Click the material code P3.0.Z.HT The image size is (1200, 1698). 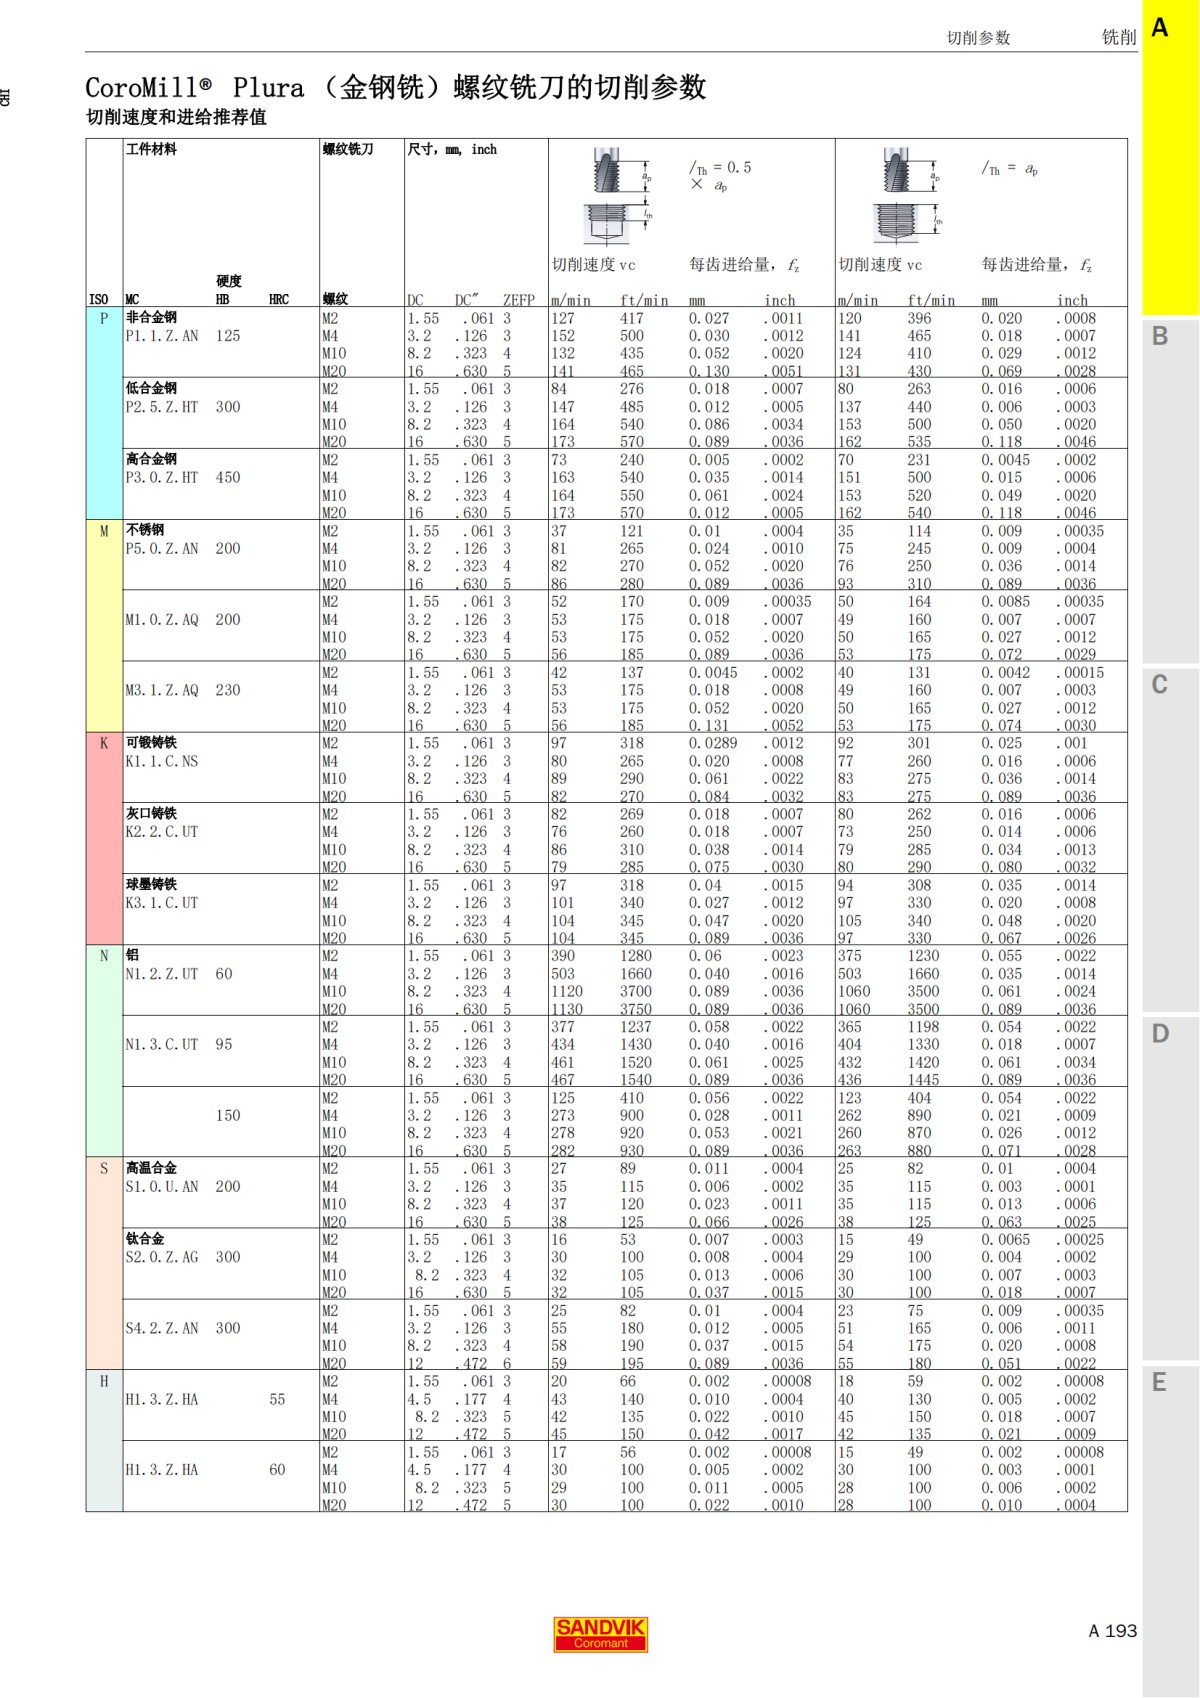point(162,478)
